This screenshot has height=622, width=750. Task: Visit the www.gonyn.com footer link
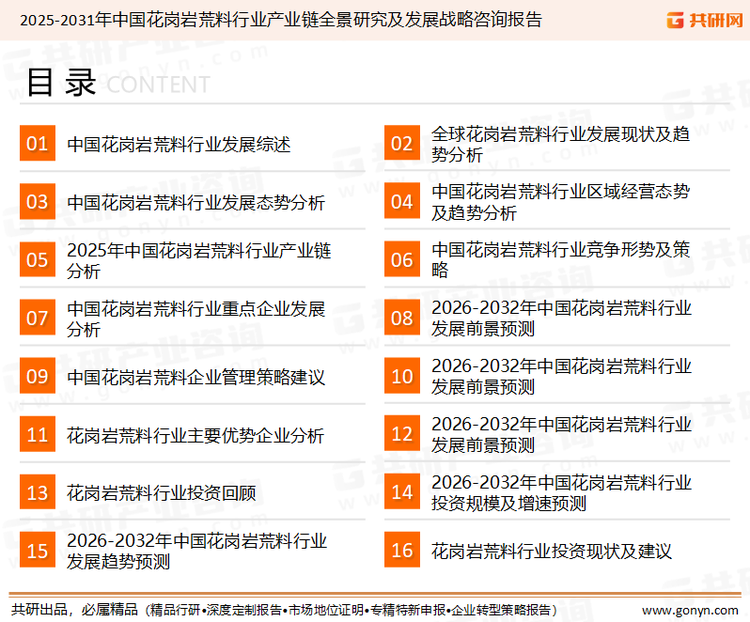689,609
